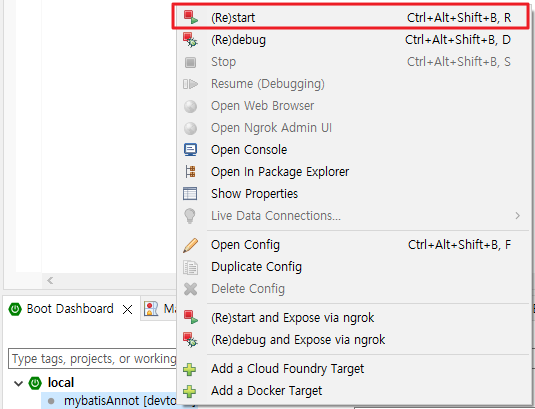This screenshot has width=535, height=409.
Task: Click the editor's horizontal scroll left arrow
Action: coord(50,280)
